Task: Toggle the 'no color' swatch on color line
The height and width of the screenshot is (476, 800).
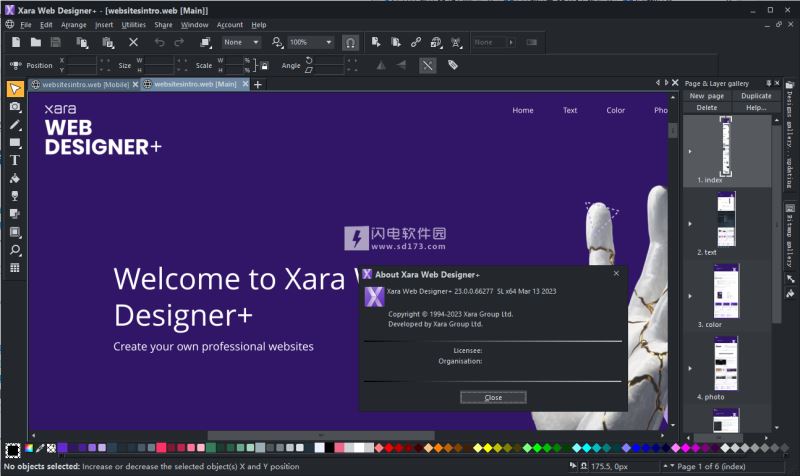Action: [x=51, y=448]
